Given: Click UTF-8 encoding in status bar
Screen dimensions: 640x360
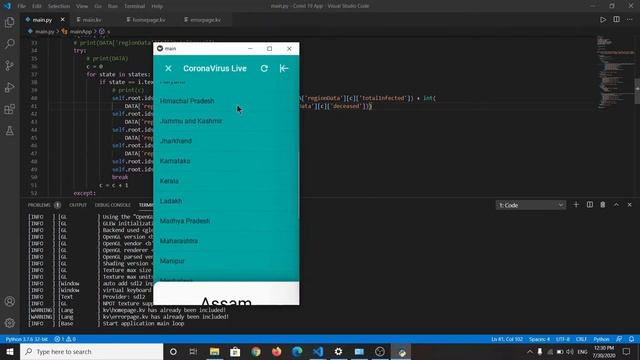Looking at the screenshot, I should [x=563, y=339].
